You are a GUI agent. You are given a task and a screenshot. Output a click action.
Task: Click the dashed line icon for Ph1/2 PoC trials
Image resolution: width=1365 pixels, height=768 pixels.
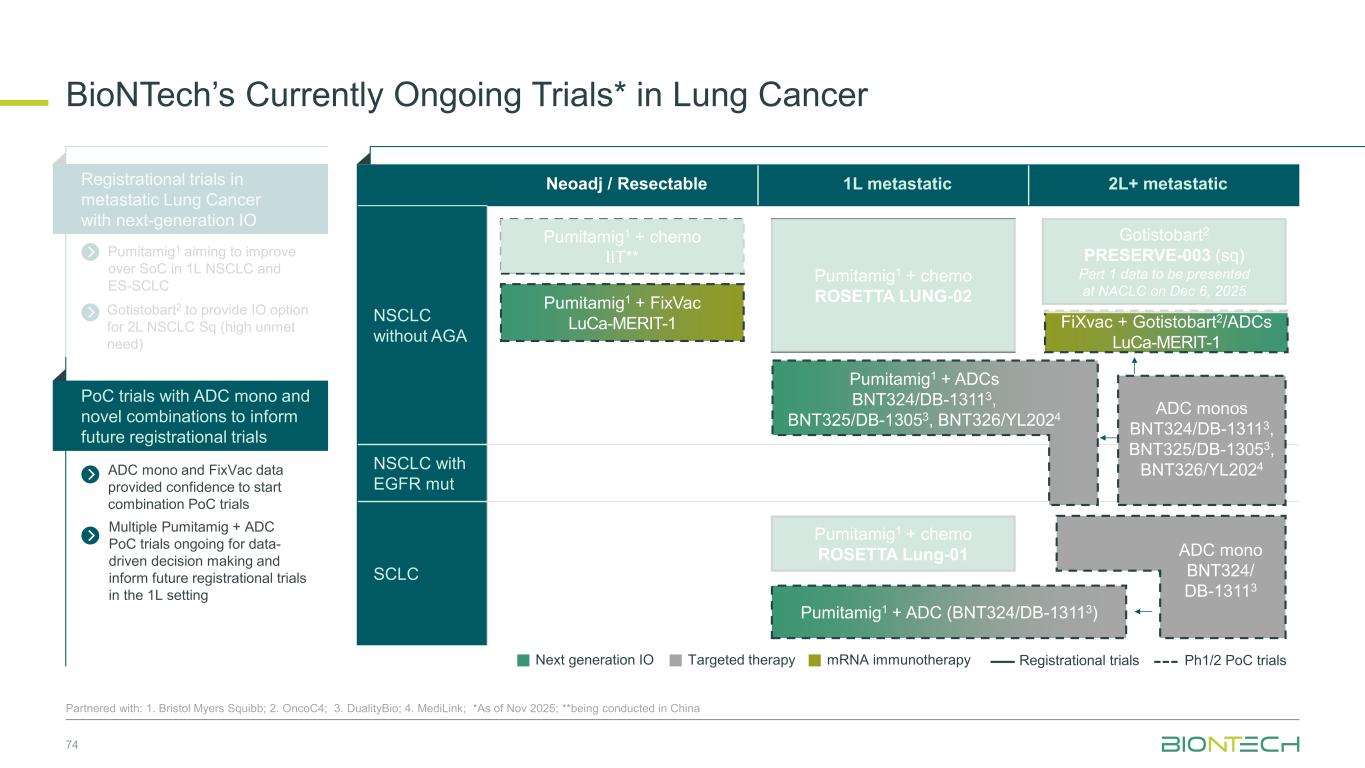(x=1167, y=660)
